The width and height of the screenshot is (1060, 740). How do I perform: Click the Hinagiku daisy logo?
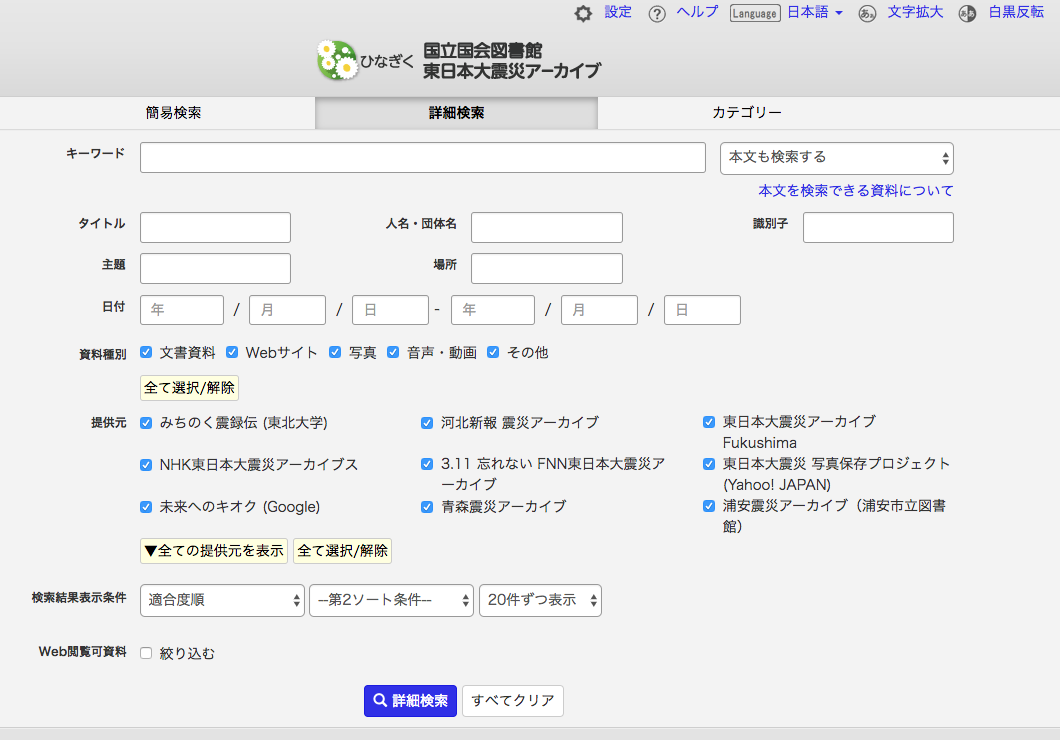pyautogui.click(x=337, y=60)
